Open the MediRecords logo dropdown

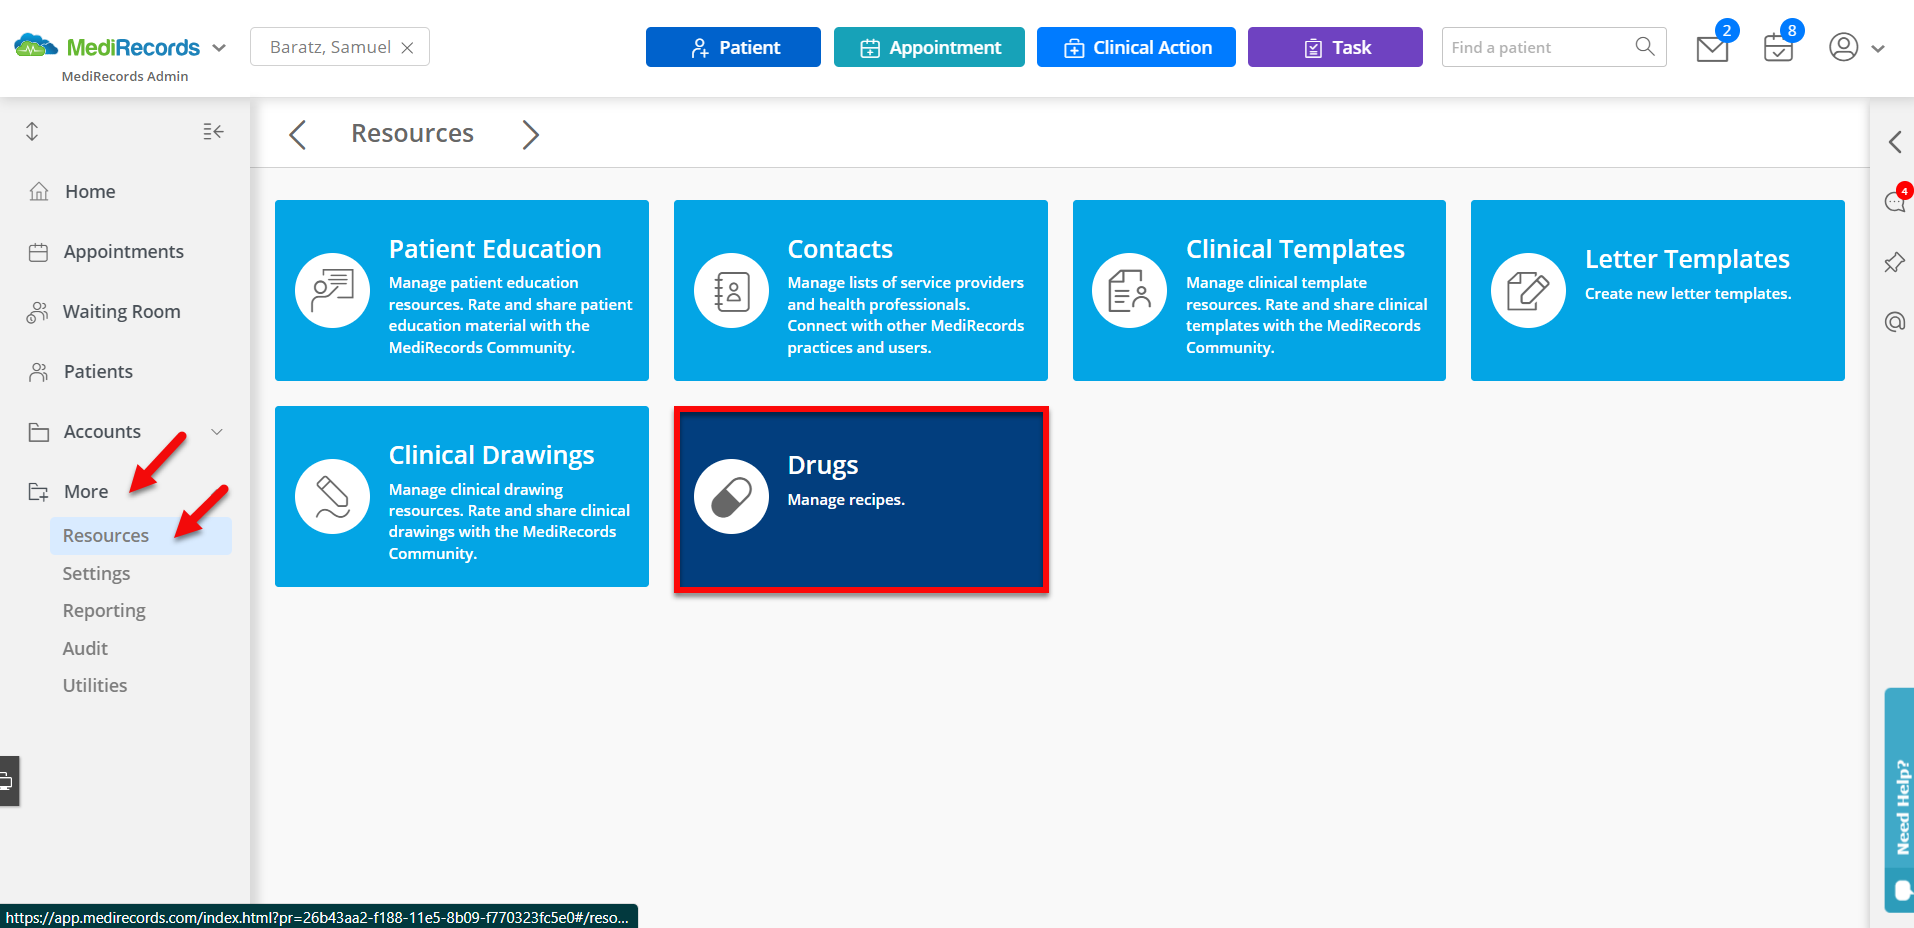(220, 46)
